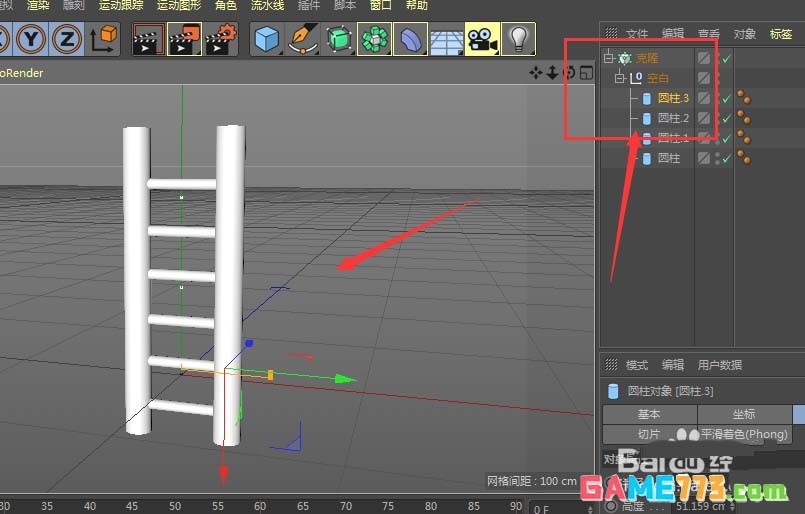
Task: Select Phong tag on 圆柱.1 row
Action: 744,137
